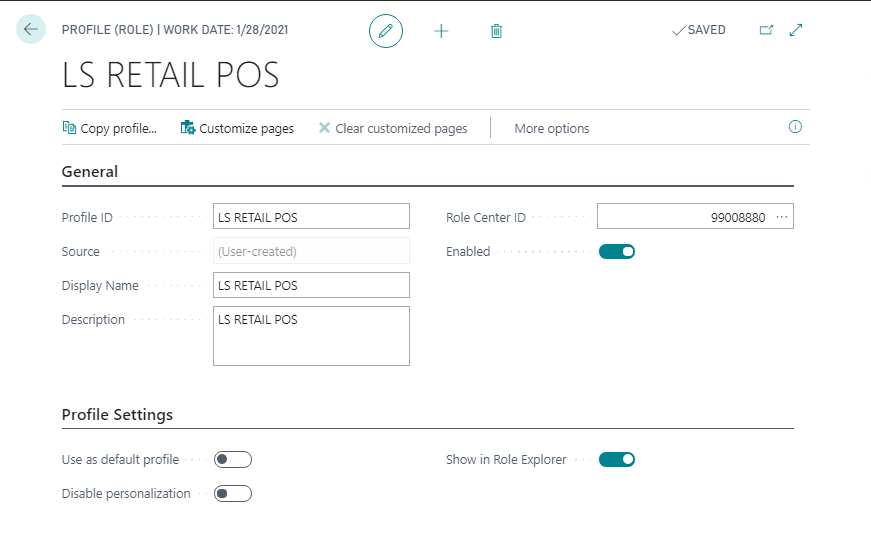Turn on Disable personalization switch
871x542 pixels.
(x=233, y=493)
